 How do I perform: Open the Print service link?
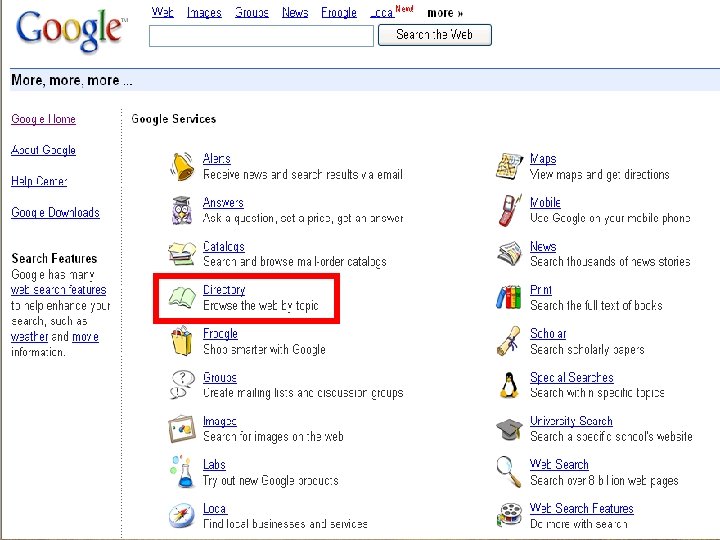(541, 290)
